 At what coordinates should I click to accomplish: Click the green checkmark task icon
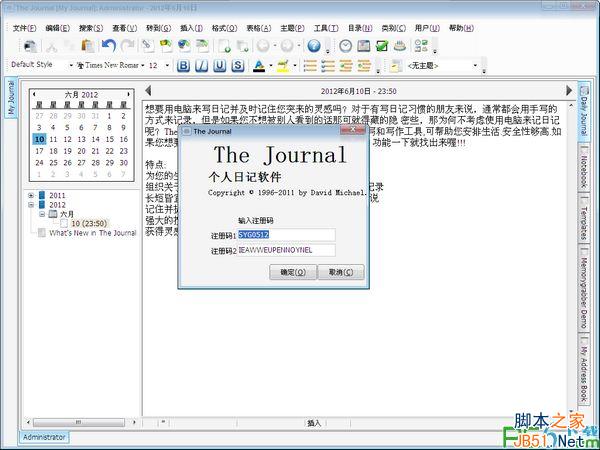(x=382, y=46)
